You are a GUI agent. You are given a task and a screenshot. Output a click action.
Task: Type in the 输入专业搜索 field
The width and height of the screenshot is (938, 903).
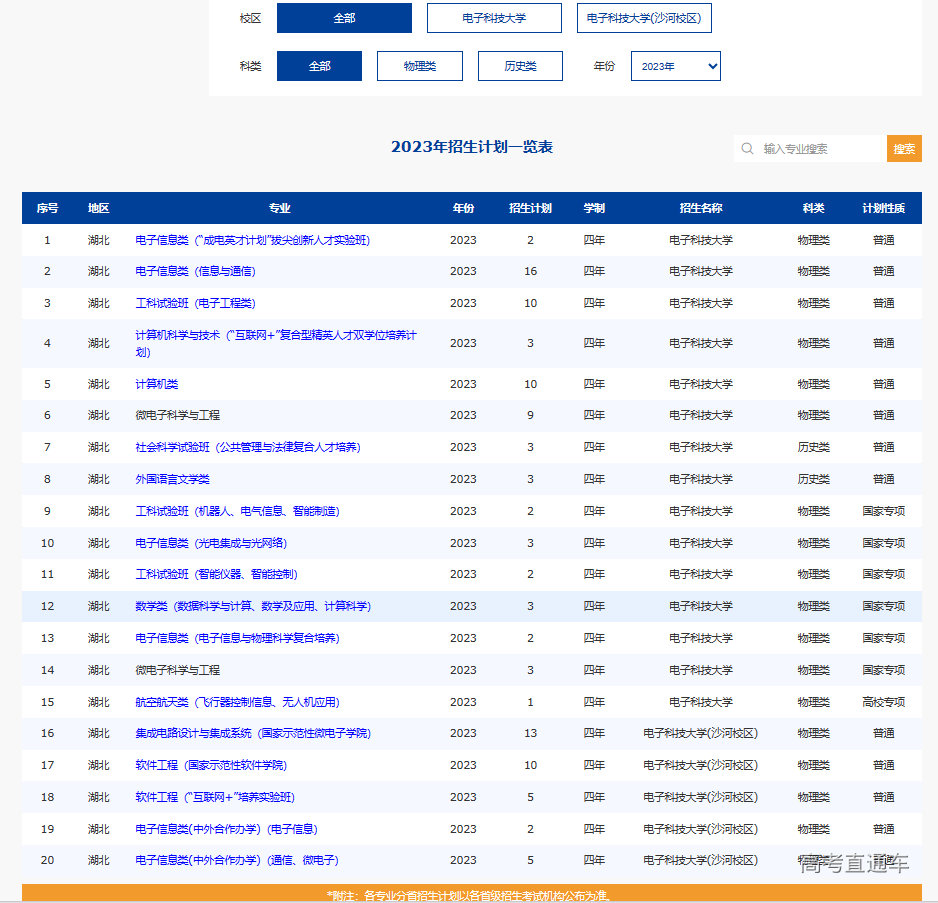[818, 149]
